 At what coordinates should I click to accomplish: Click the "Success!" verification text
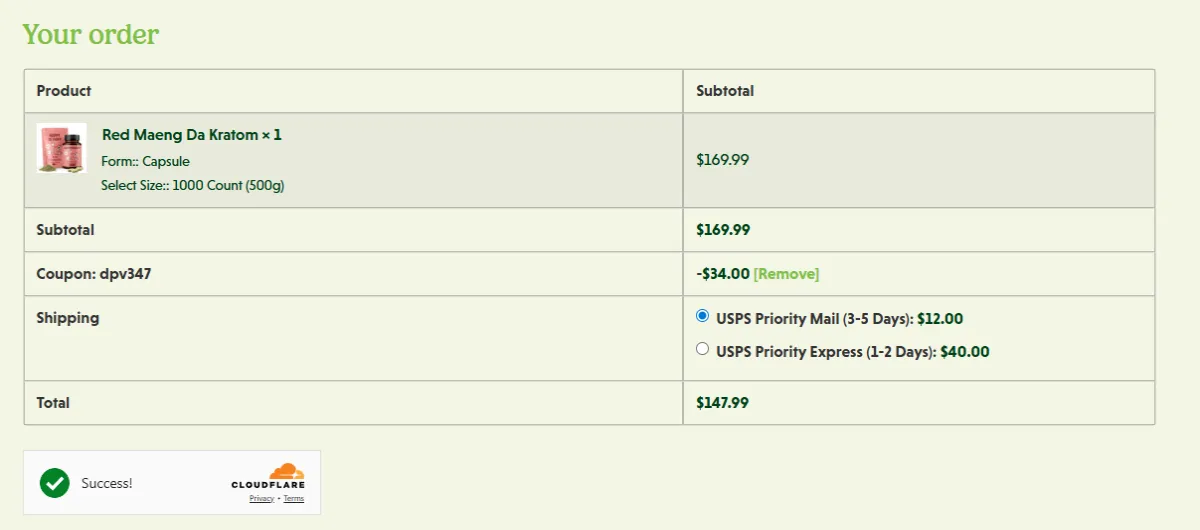click(107, 483)
